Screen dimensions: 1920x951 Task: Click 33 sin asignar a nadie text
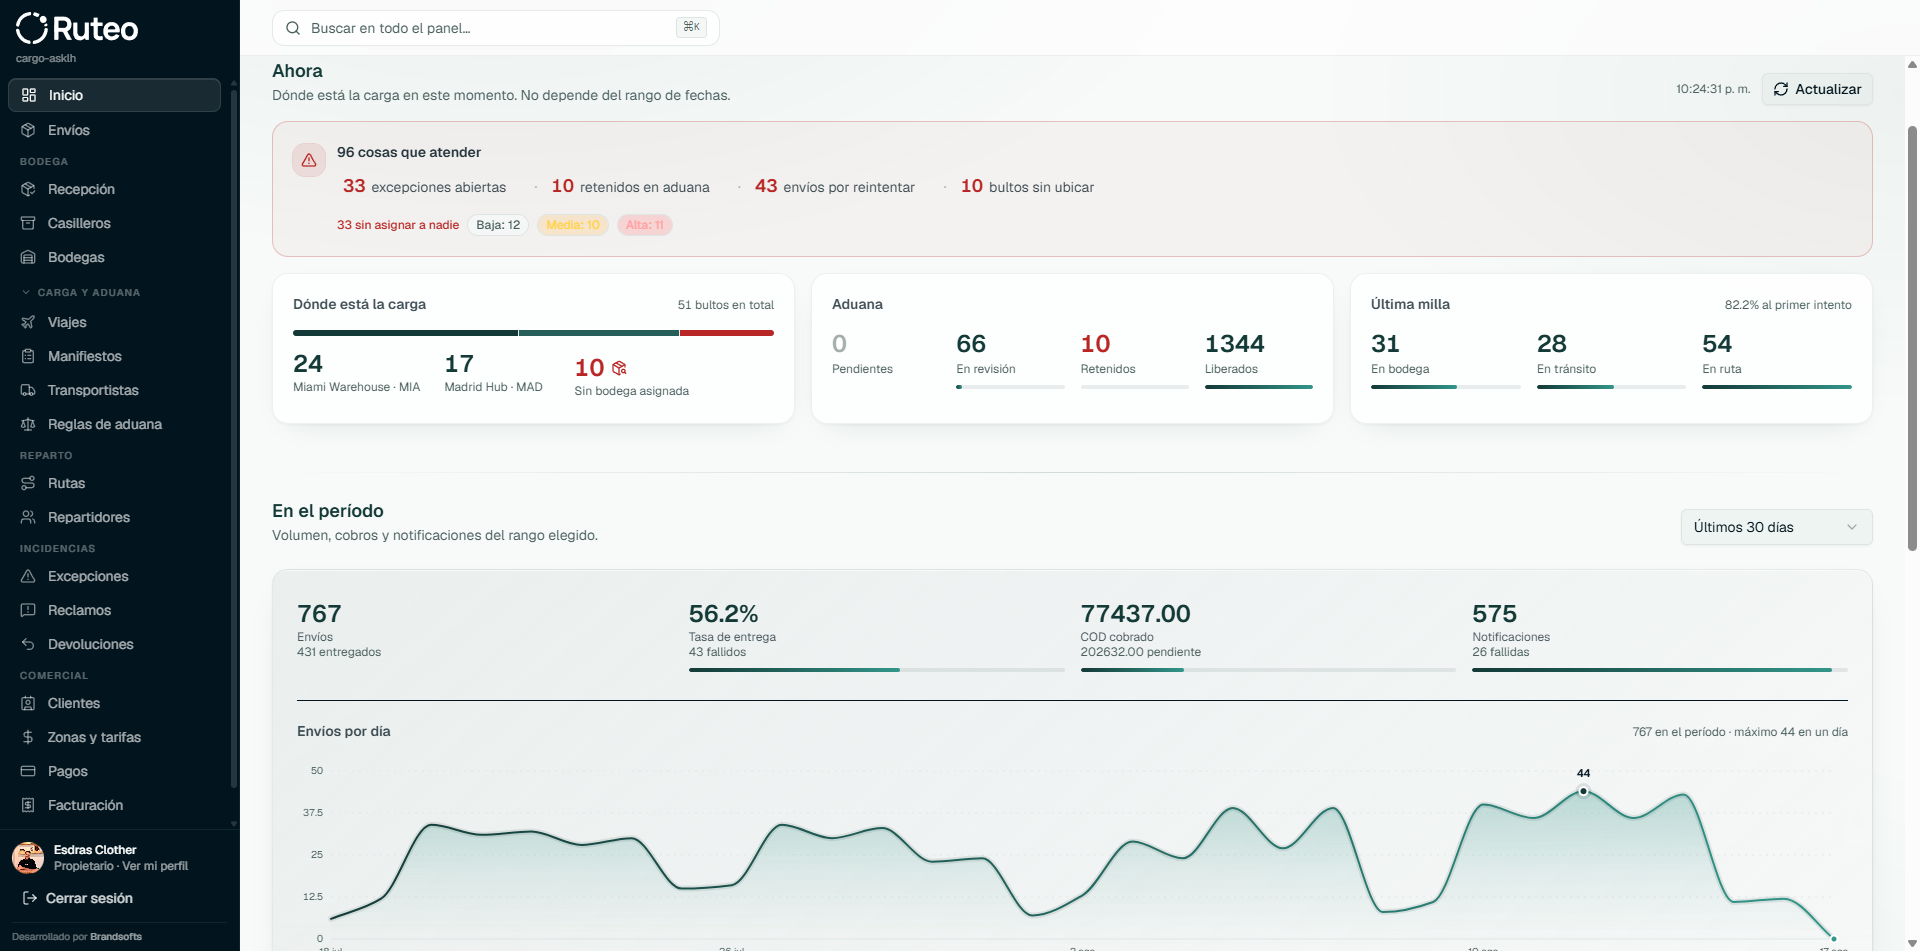(x=398, y=225)
